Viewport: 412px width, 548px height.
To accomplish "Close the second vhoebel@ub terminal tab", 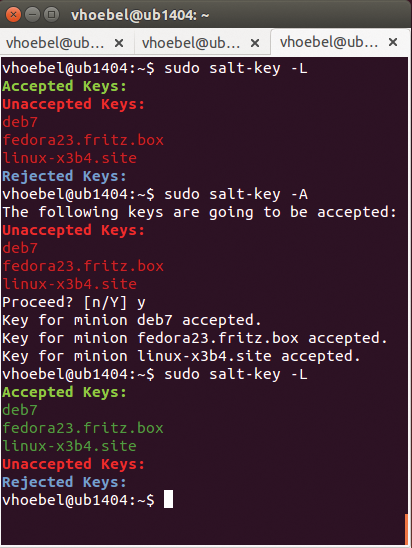I will 255,43.
